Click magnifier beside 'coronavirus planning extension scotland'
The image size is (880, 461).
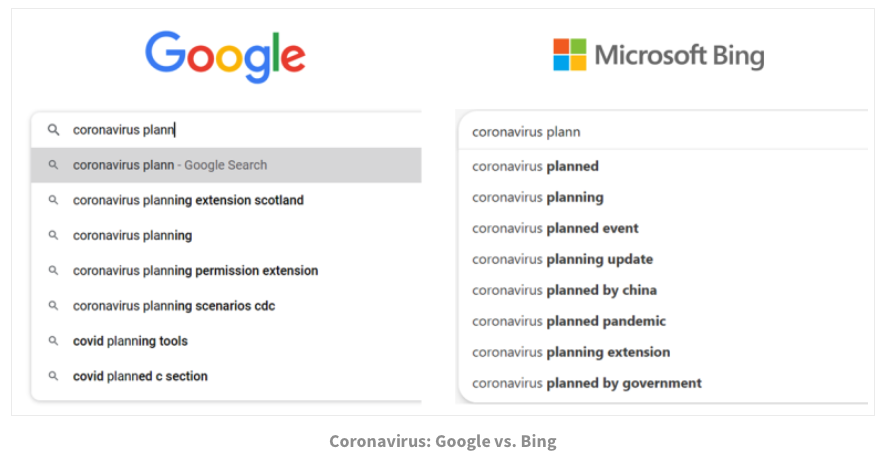tap(53, 200)
